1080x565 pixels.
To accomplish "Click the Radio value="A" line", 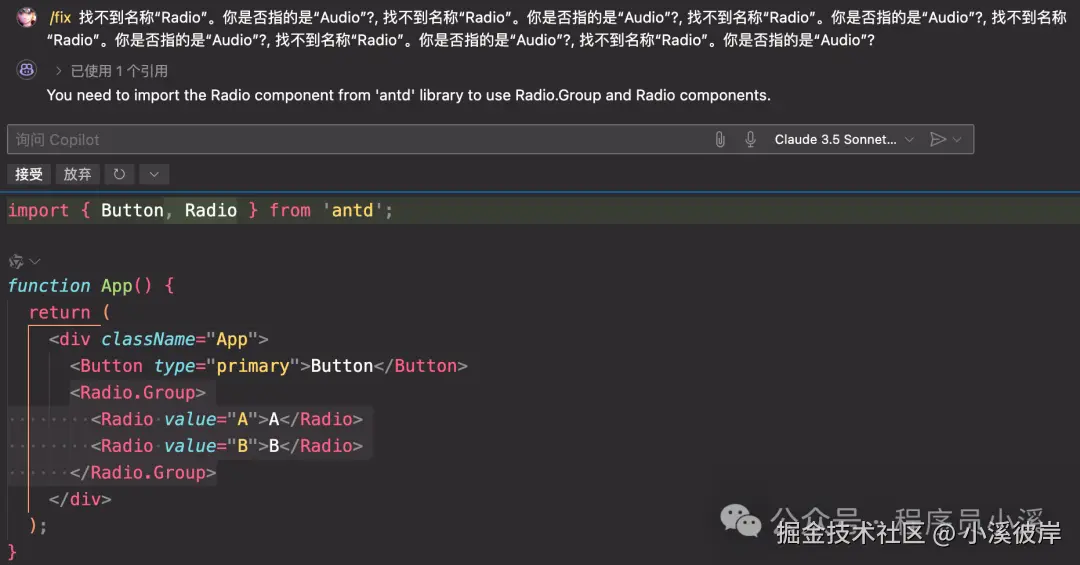I will (x=227, y=419).
